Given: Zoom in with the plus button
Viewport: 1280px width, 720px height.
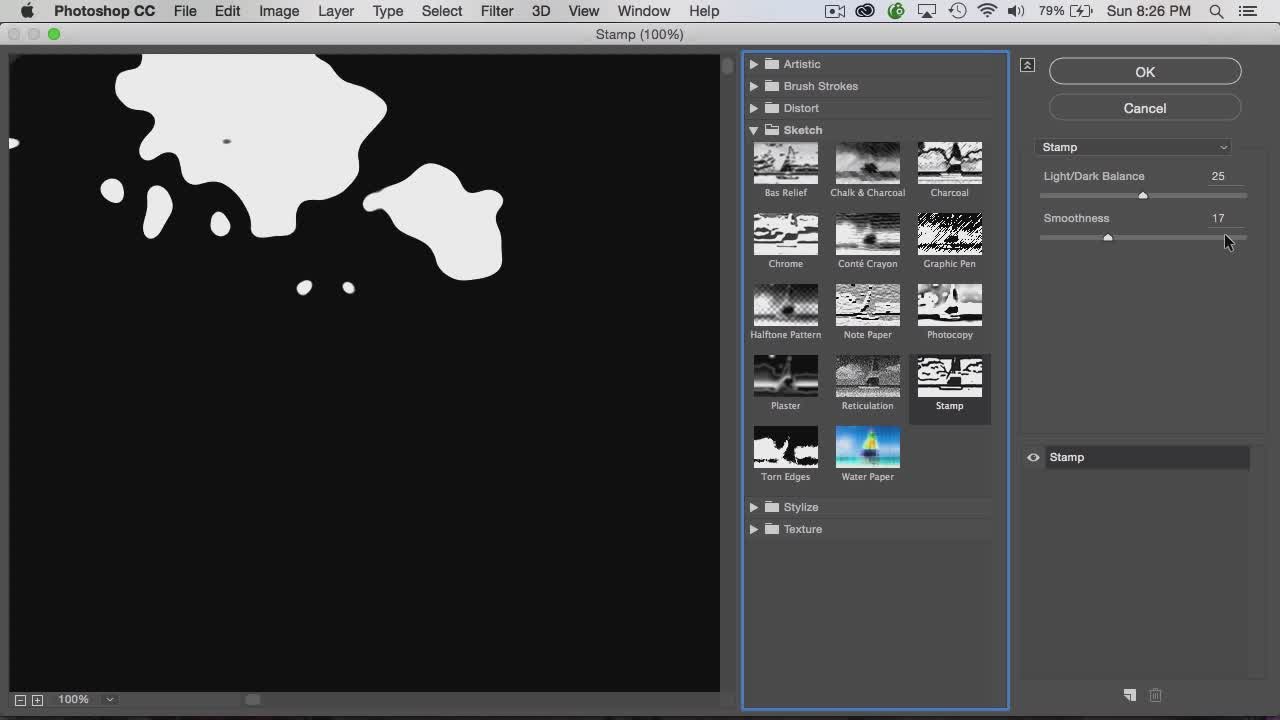Looking at the screenshot, I should pos(37,700).
